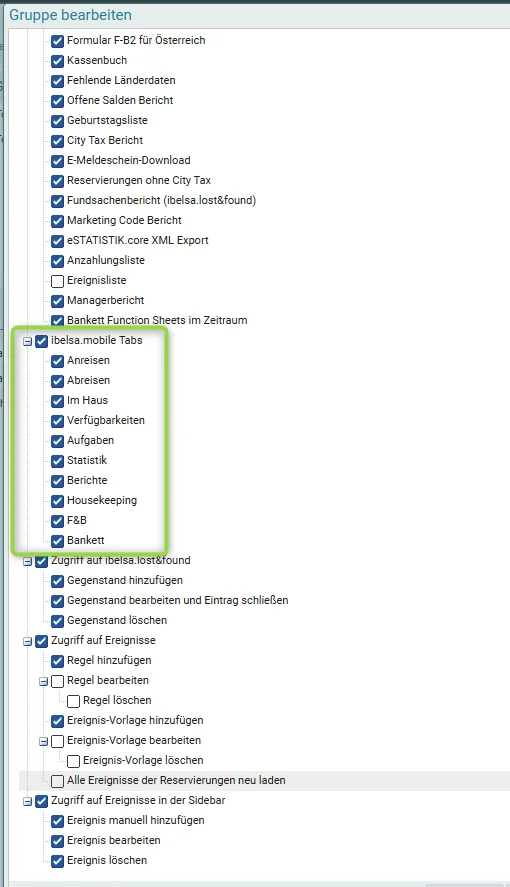This screenshot has height=887, width=510.
Task: Uncheck the Verfügbarkeiten checkbox
Action: [x=57, y=421]
